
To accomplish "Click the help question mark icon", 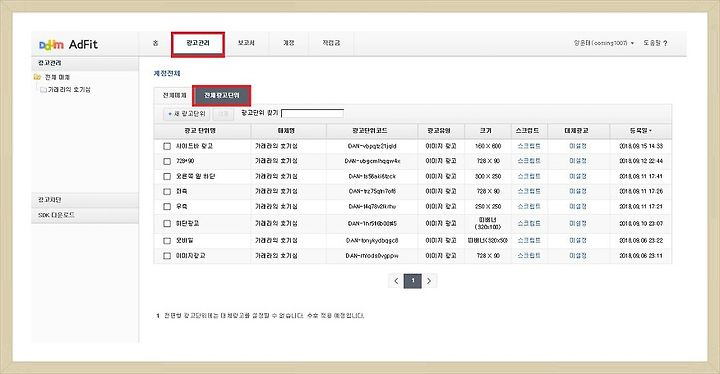I will click(665, 43).
